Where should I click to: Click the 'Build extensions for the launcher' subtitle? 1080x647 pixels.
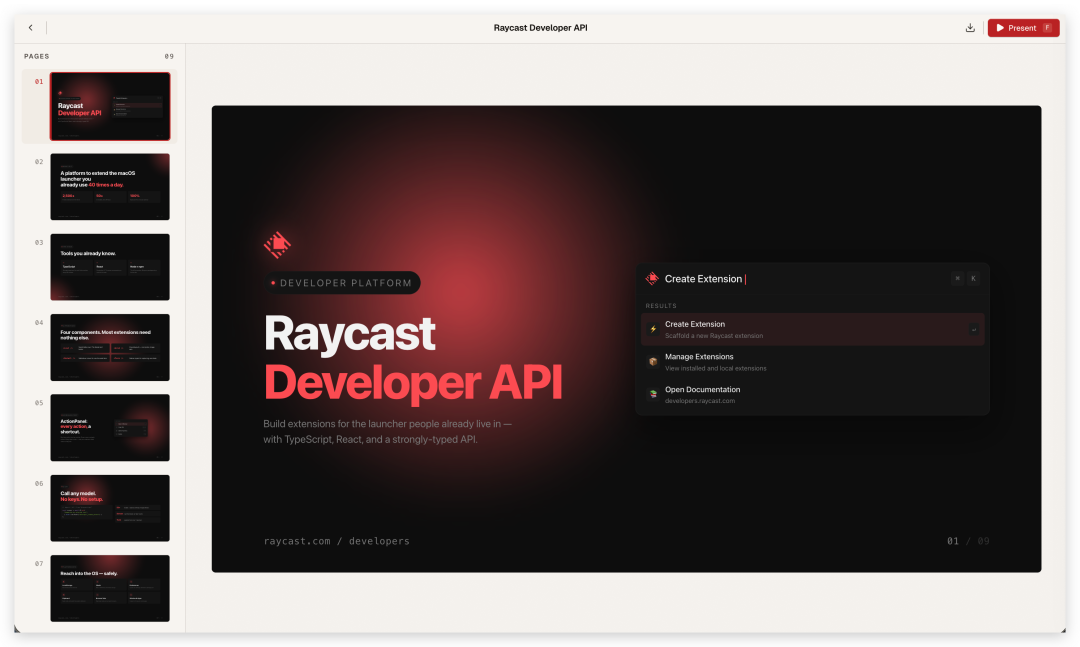[x=387, y=431]
